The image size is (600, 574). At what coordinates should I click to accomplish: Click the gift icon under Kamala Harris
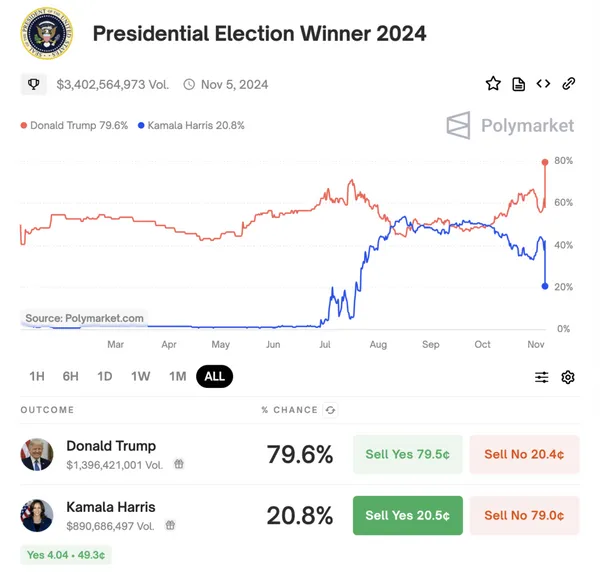(171, 525)
